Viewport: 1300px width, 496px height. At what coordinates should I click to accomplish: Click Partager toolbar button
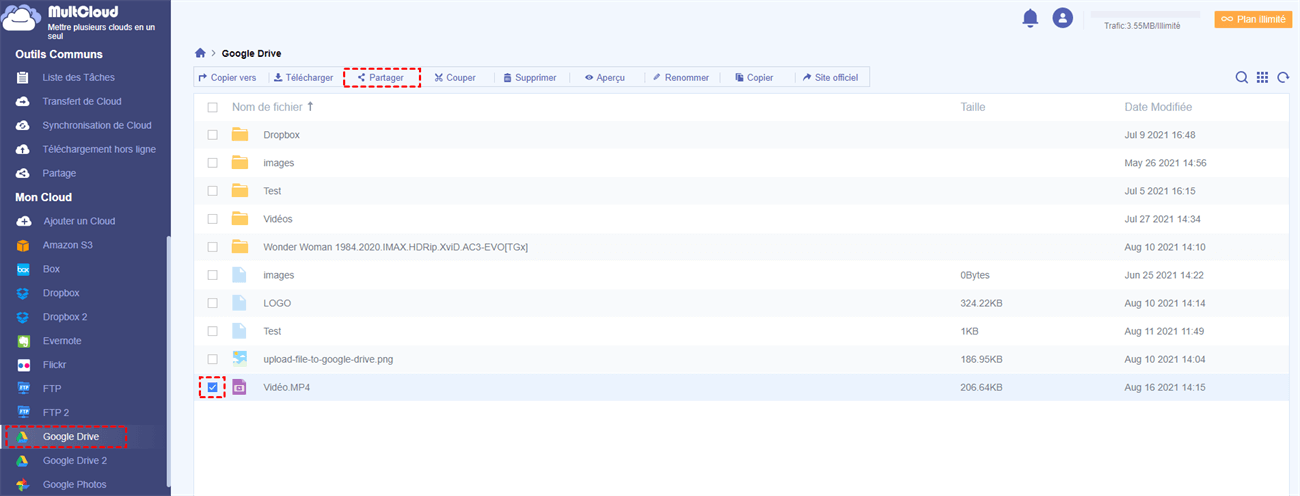click(x=381, y=77)
